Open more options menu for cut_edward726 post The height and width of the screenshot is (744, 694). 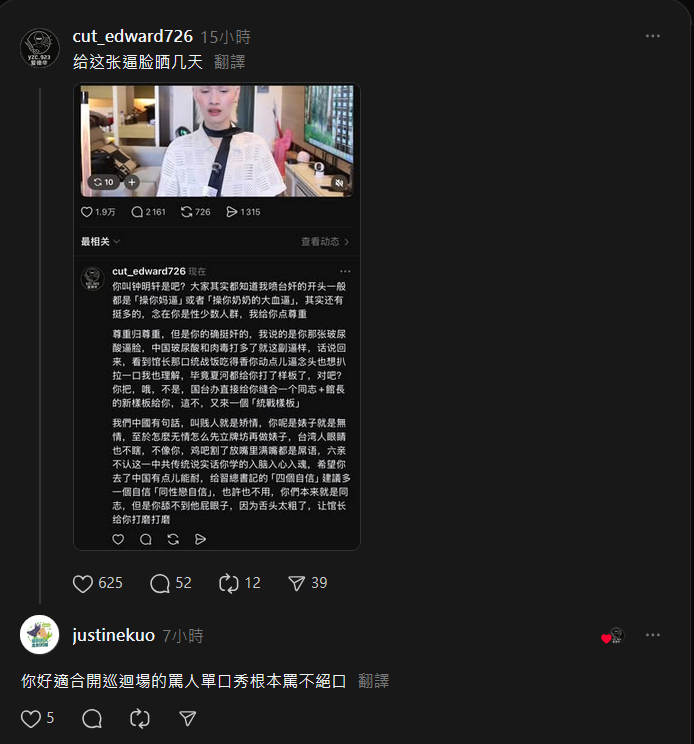pos(653,36)
